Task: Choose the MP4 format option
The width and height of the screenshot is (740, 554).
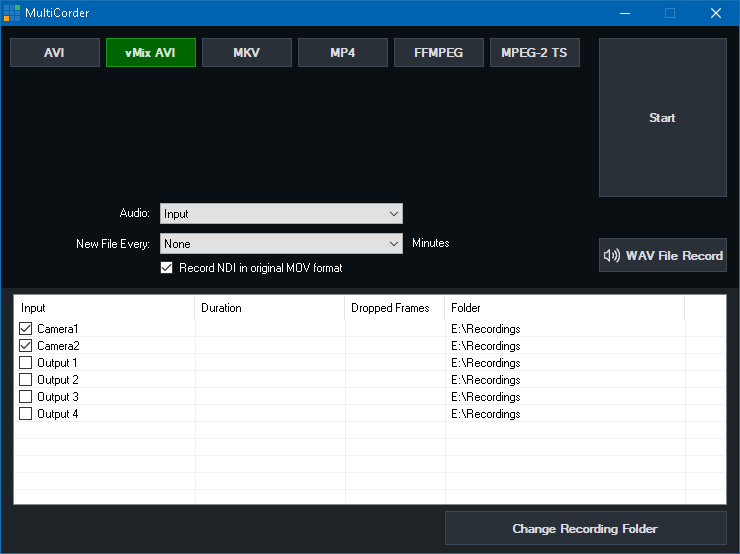Action: pos(343,53)
